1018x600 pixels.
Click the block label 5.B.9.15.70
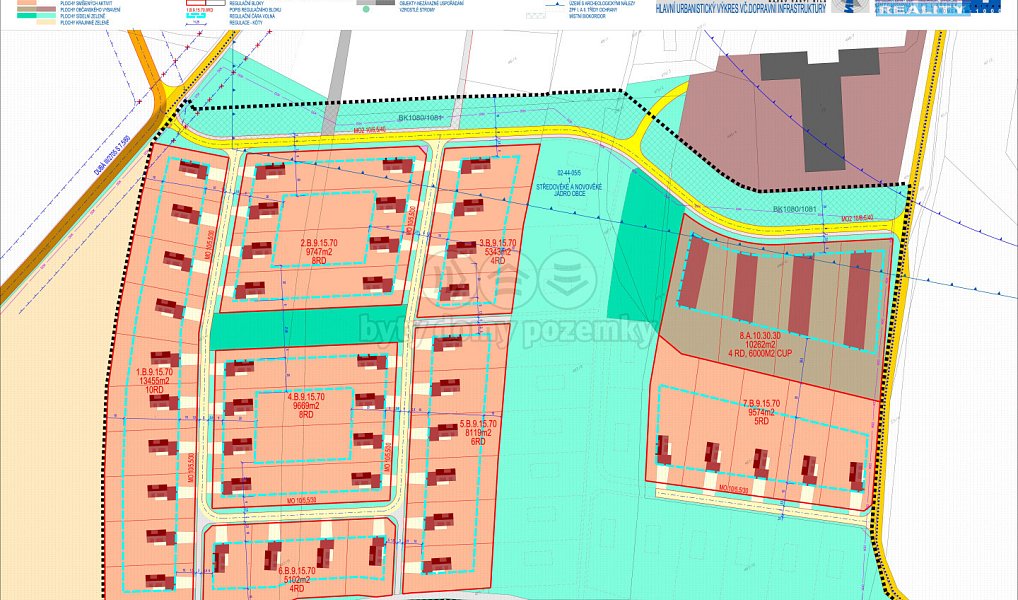[478, 424]
